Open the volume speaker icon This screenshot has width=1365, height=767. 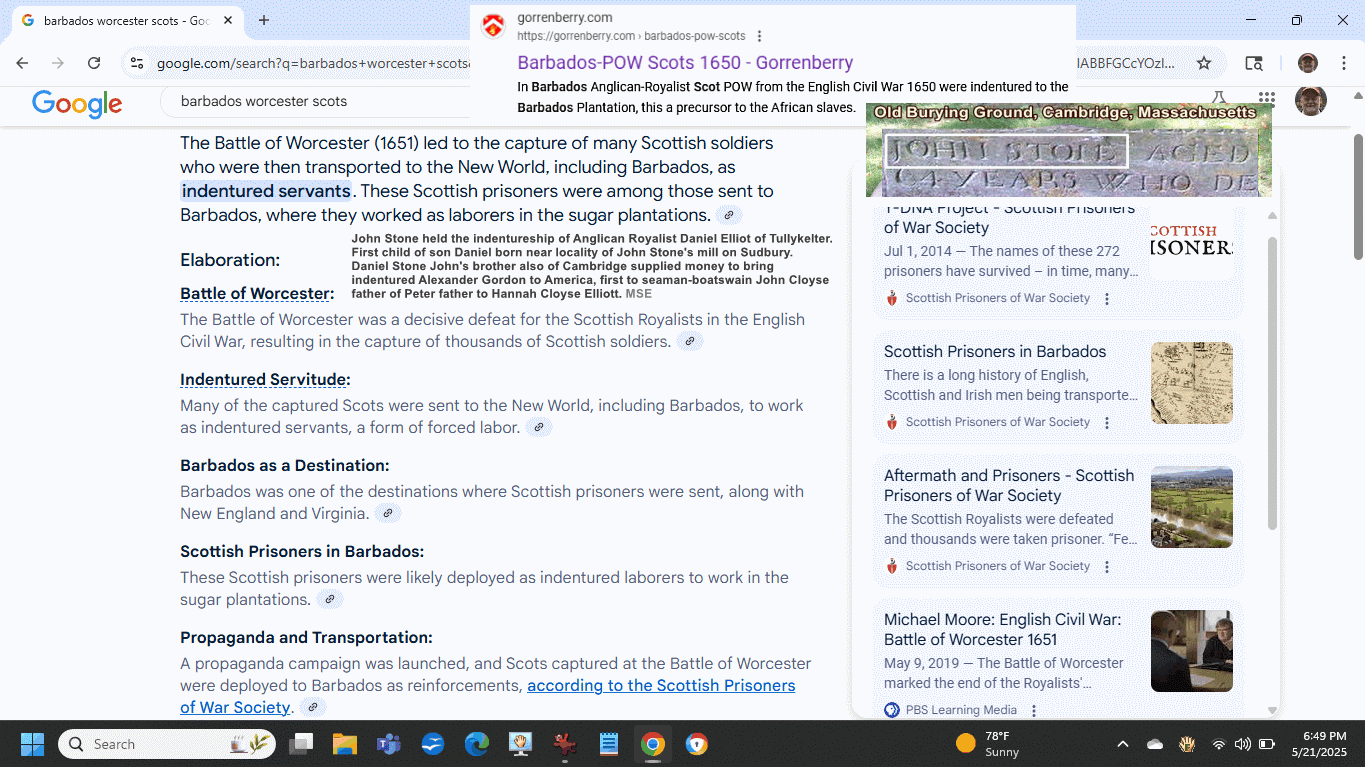pyautogui.click(x=1243, y=744)
